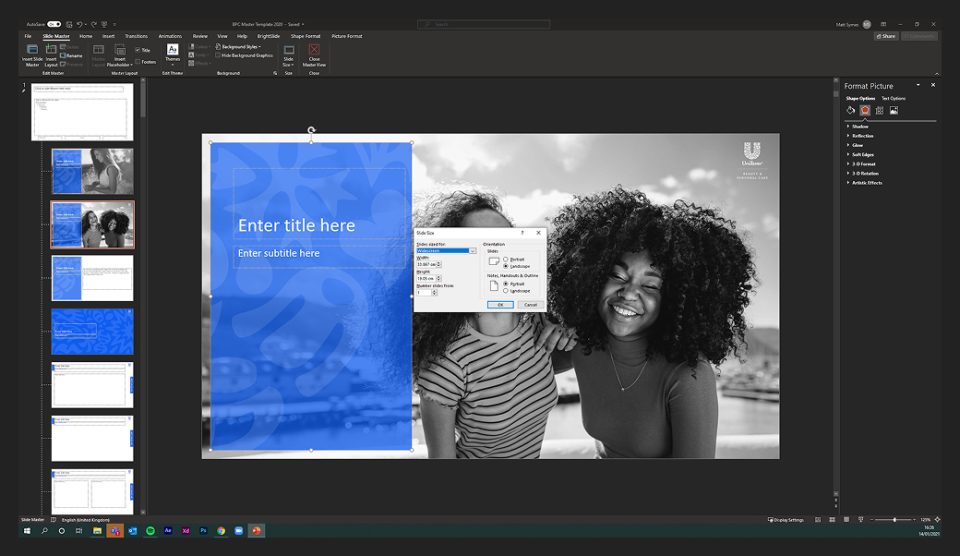Switch to the Transitions ribbon tab
The height and width of the screenshot is (556, 960).
point(136,36)
